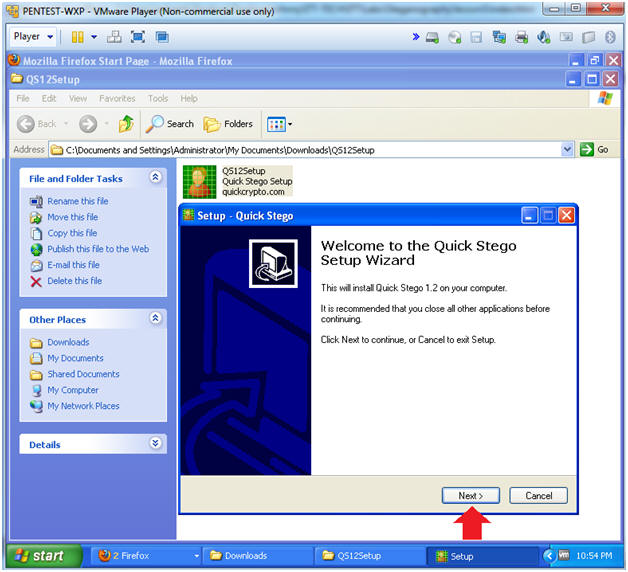Screen dimensions: 628x572
Task: Click Next in Quick Stego setup
Action: pos(471,496)
